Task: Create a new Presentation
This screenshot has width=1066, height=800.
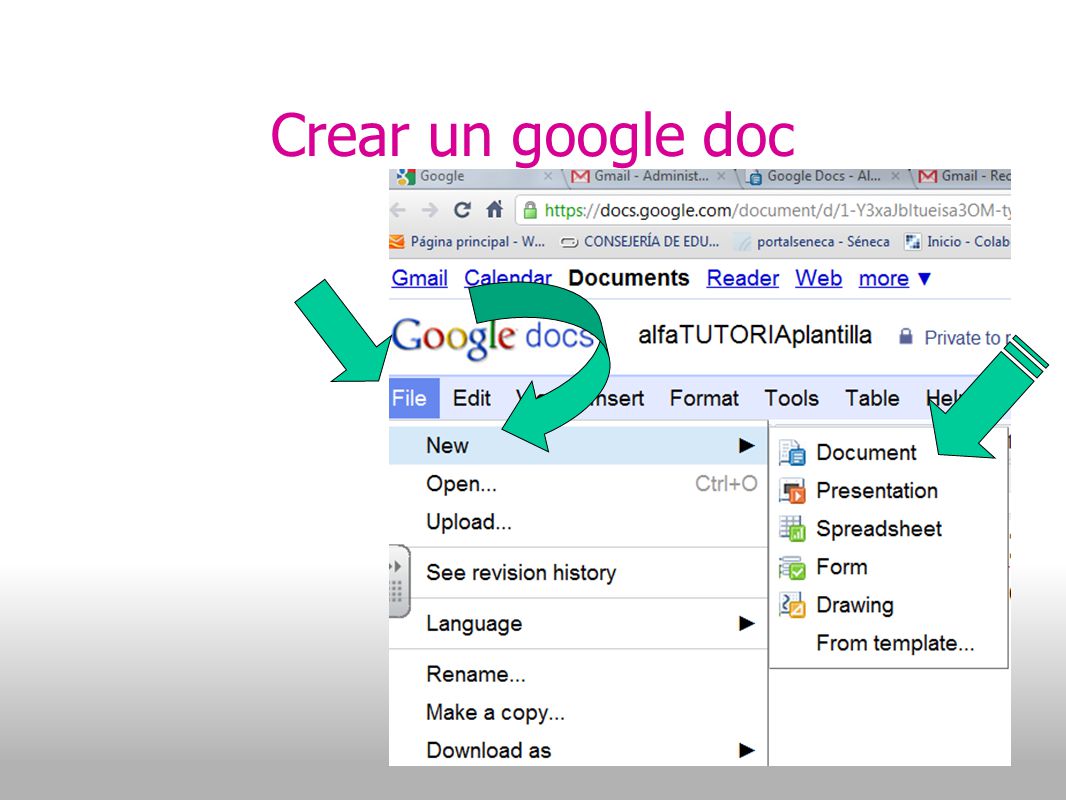Action: tap(889, 491)
